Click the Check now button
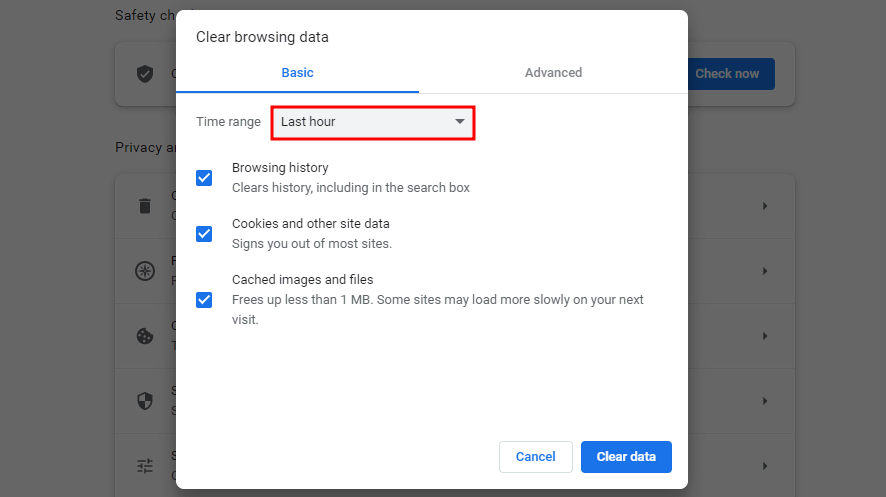 click(x=729, y=74)
